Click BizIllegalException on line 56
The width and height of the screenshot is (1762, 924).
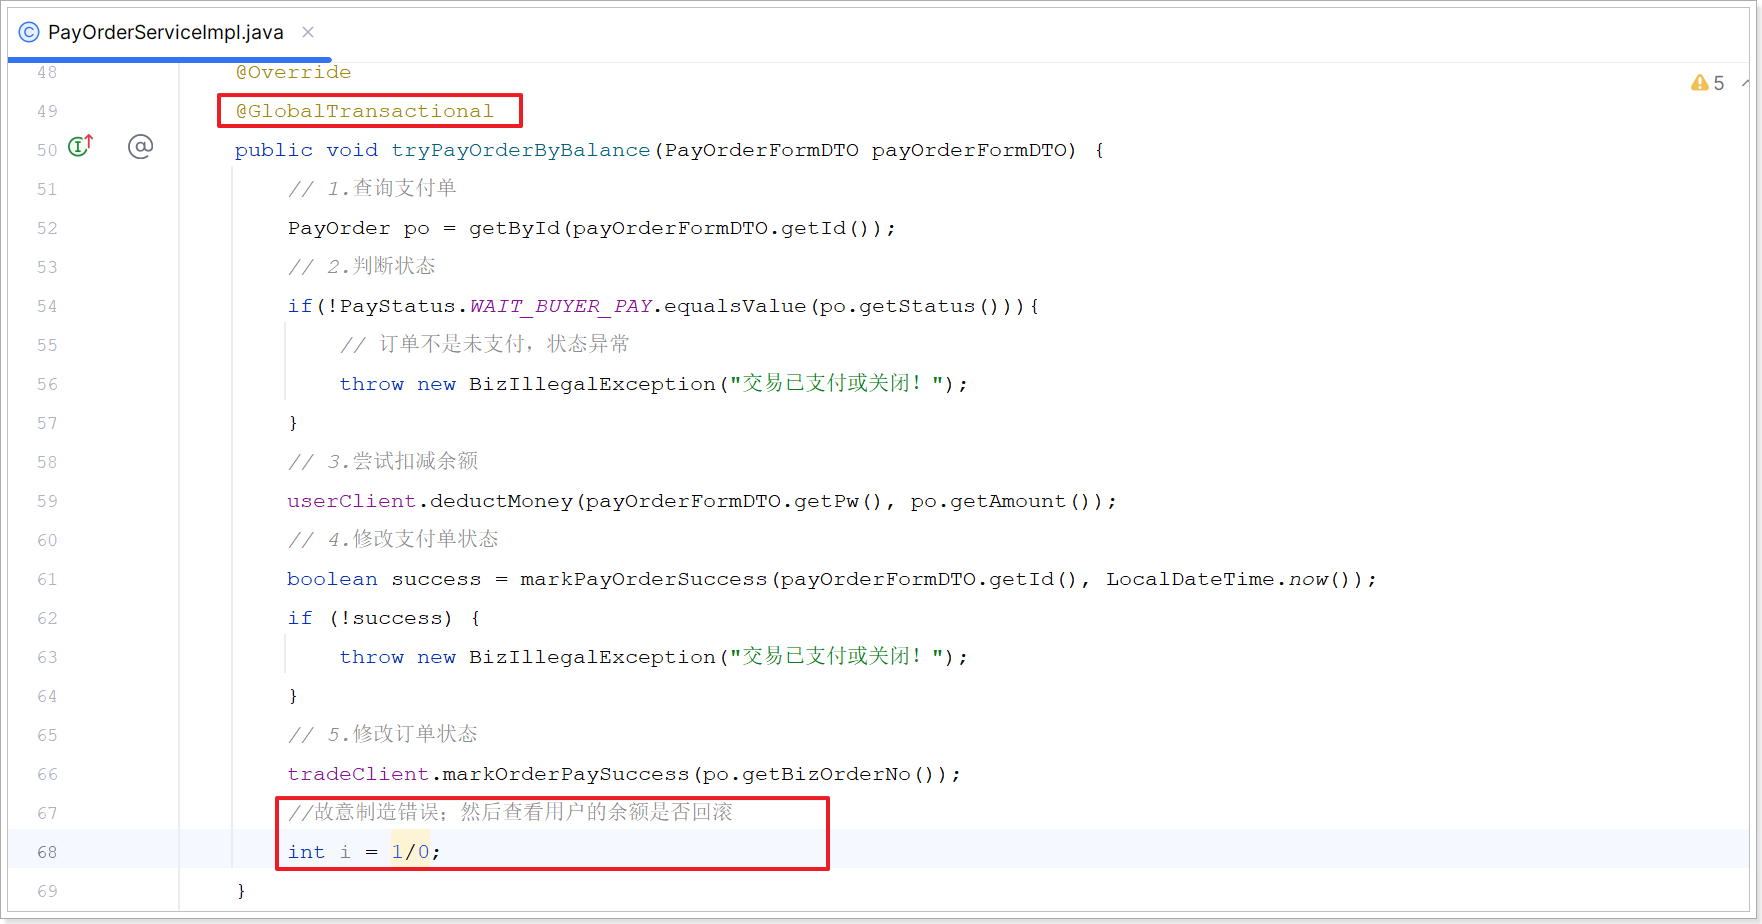tap(592, 384)
